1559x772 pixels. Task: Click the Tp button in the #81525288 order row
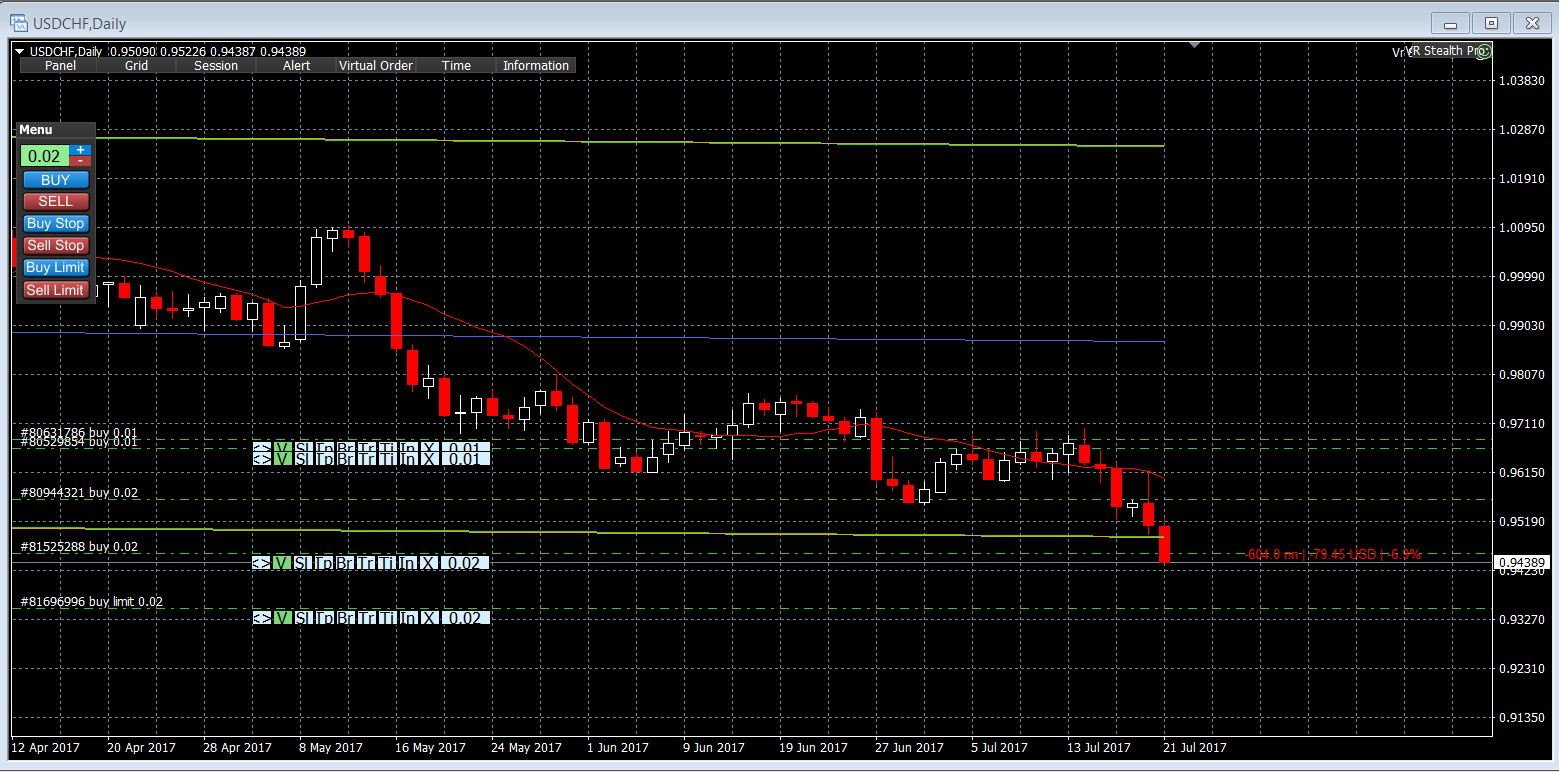[324, 563]
